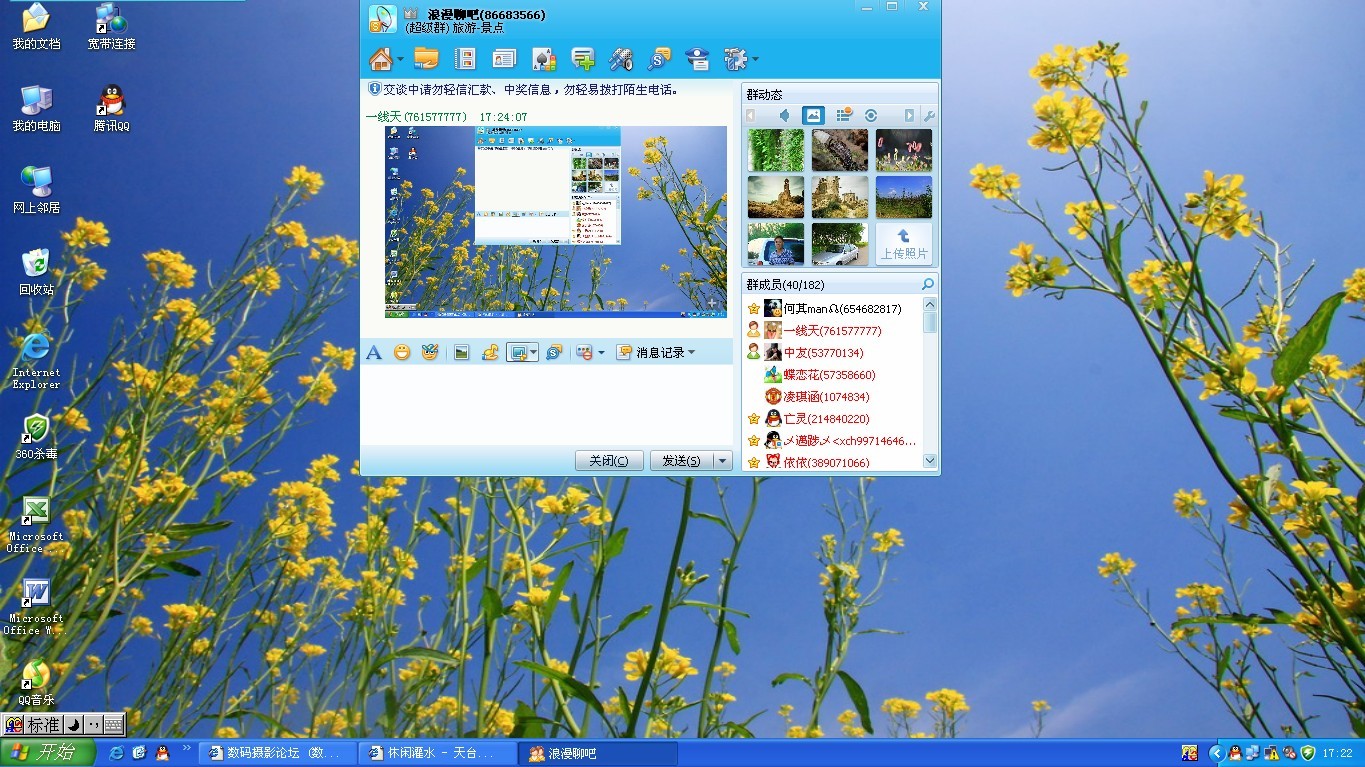Select the photos view in 群动态 panel
Image resolution: width=1365 pixels, height=767 pixels.
(813, 116)
